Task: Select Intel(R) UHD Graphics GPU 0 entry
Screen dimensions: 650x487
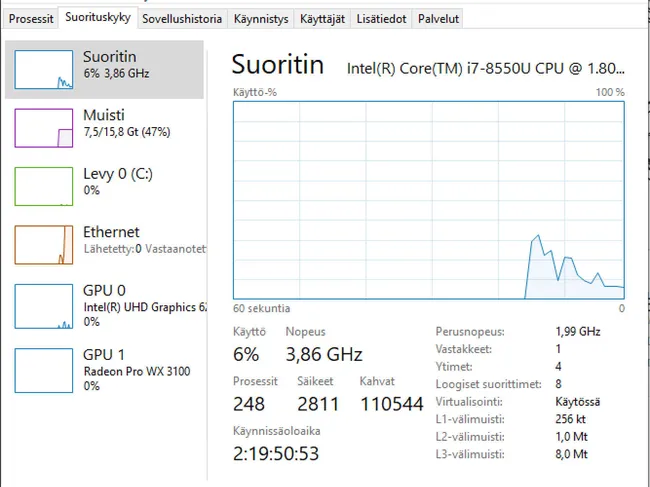Action: pyautogui.click(x=144, y=307)
